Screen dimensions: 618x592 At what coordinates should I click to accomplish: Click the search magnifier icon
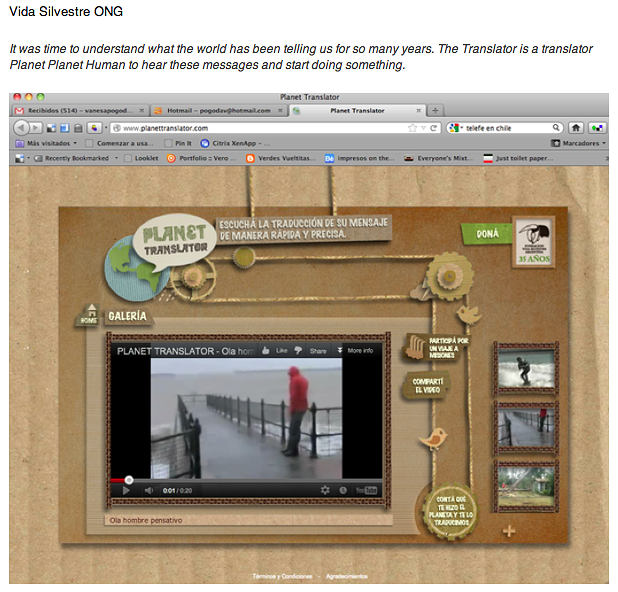tap(556, 128)
